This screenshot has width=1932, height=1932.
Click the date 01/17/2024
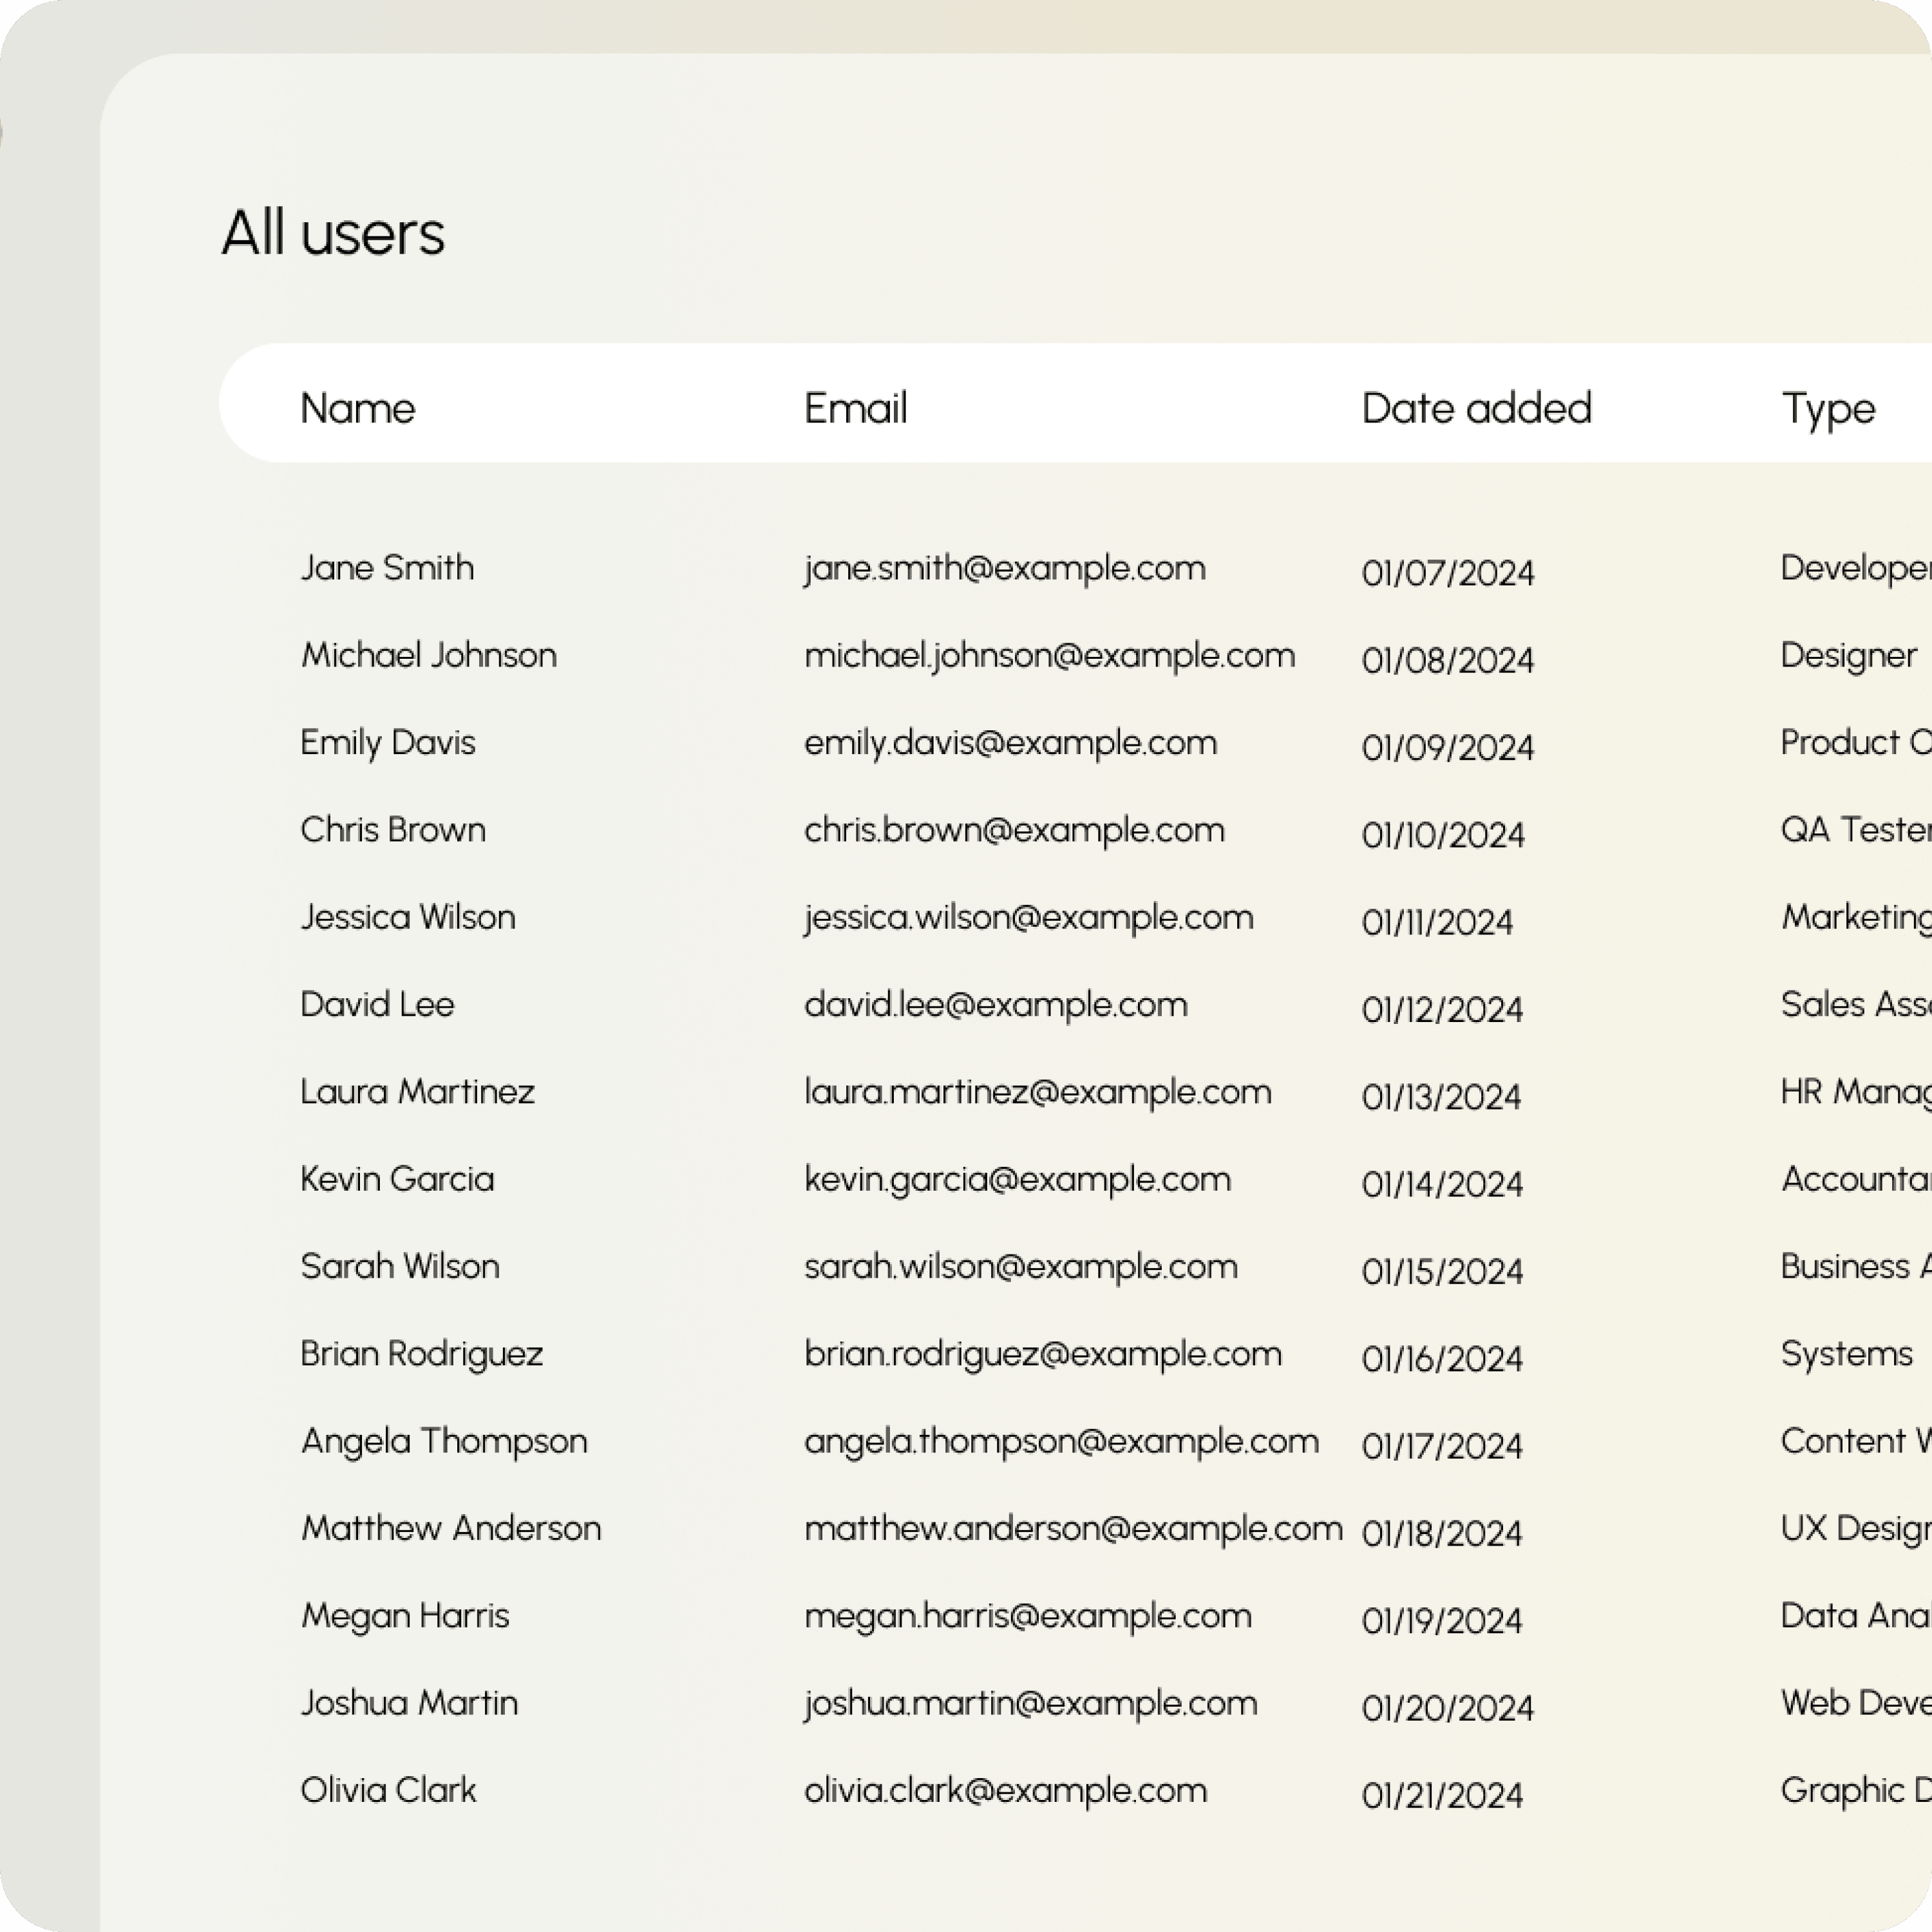(1442, 1446)
